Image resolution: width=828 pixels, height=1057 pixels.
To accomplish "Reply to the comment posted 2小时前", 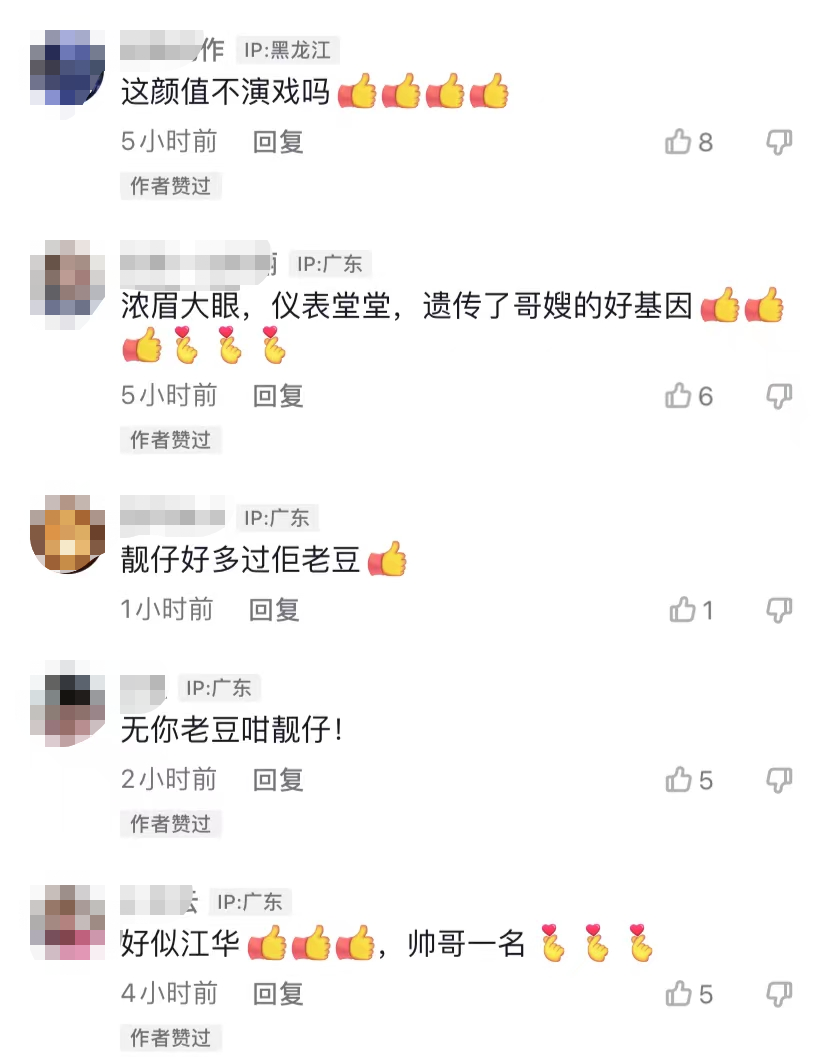I will pyautogui.click(x=278, y=779).
